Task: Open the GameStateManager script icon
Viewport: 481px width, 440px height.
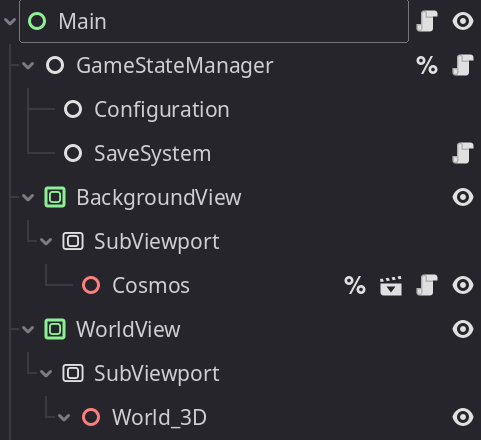Action: pos(463,65)
